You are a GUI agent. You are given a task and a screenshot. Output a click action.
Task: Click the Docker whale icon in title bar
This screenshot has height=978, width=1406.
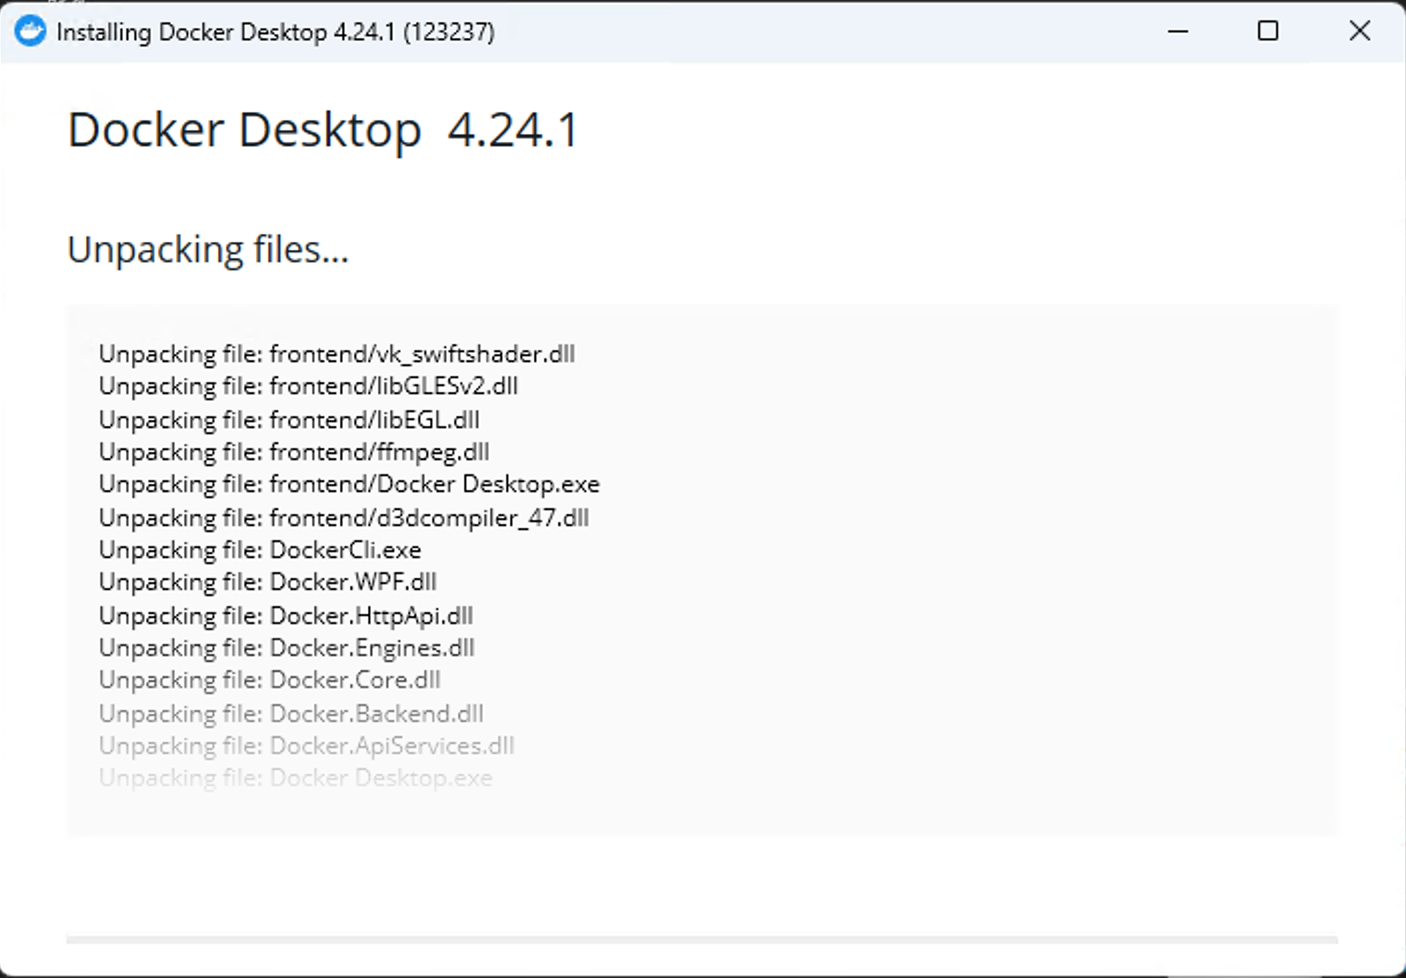tap(30, 31)
